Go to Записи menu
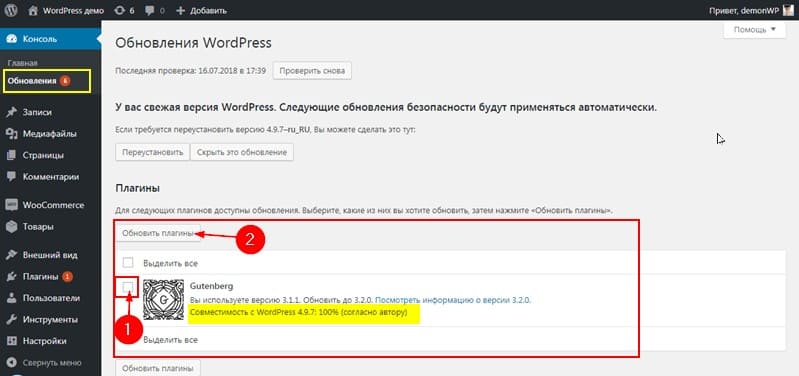The width and height of the screenshot is (799, 376). tap(37, 113)
